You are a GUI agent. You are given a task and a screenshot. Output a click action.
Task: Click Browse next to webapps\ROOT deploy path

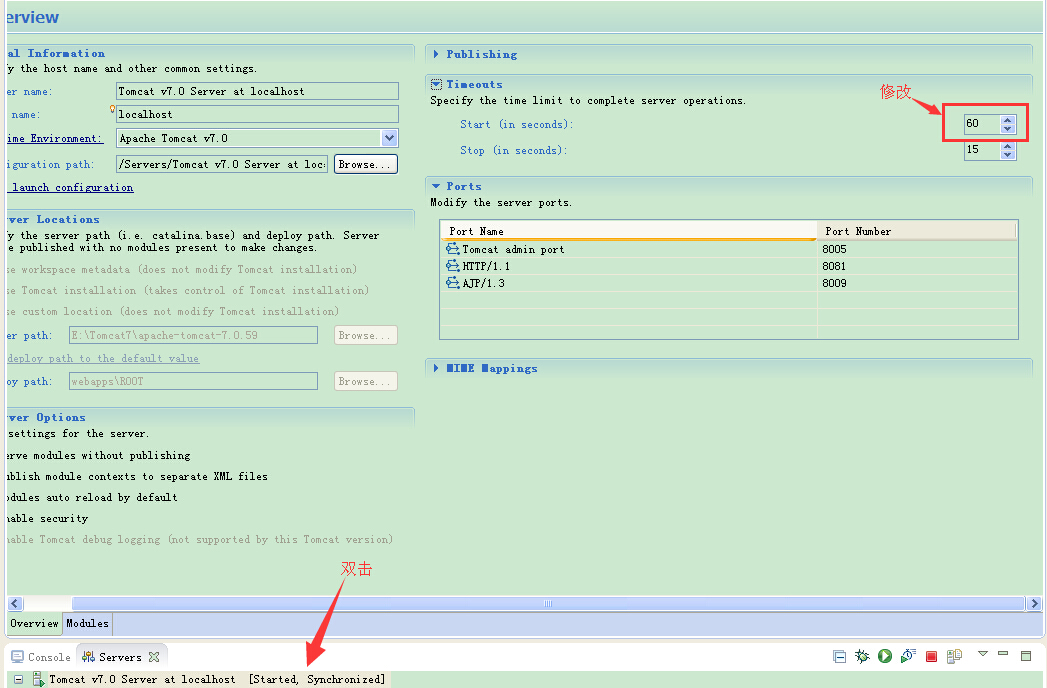tap(365, 381)
